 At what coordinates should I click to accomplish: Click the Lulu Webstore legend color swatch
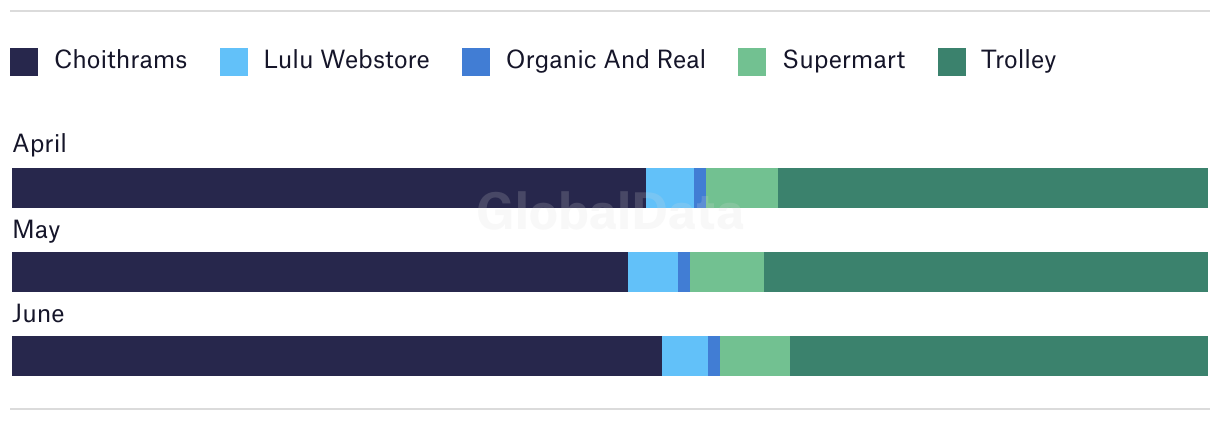click(234, 62)
